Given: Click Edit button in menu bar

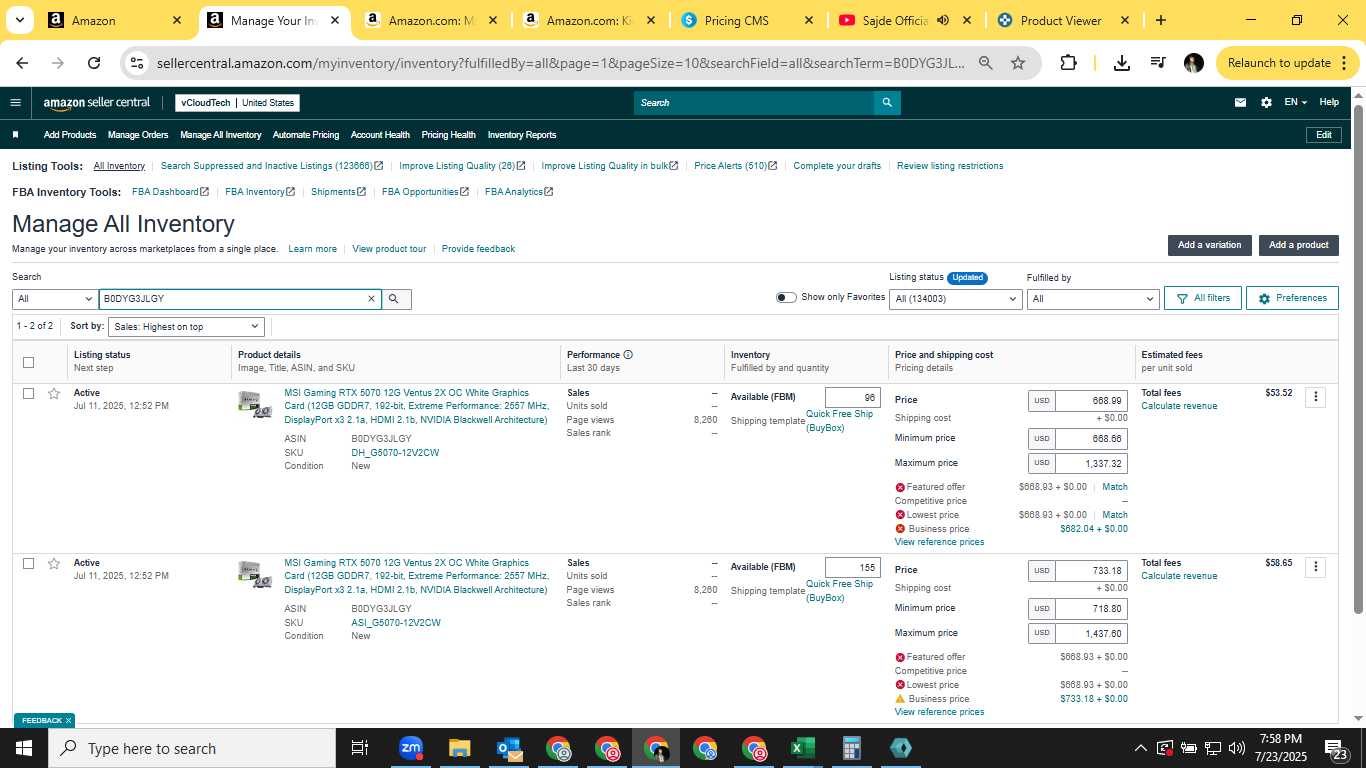Looking at the screenshot, I should click(1323, 134).
